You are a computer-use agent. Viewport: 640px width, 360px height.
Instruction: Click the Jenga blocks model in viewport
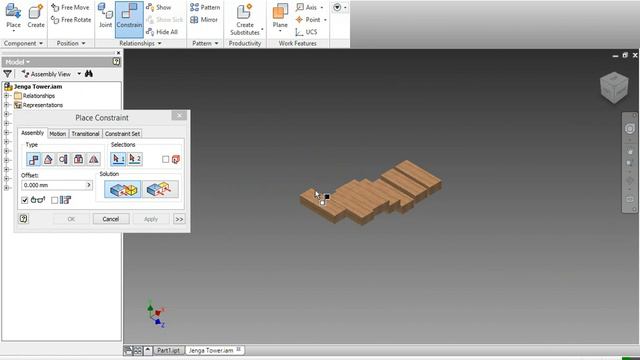coord(370,192)
